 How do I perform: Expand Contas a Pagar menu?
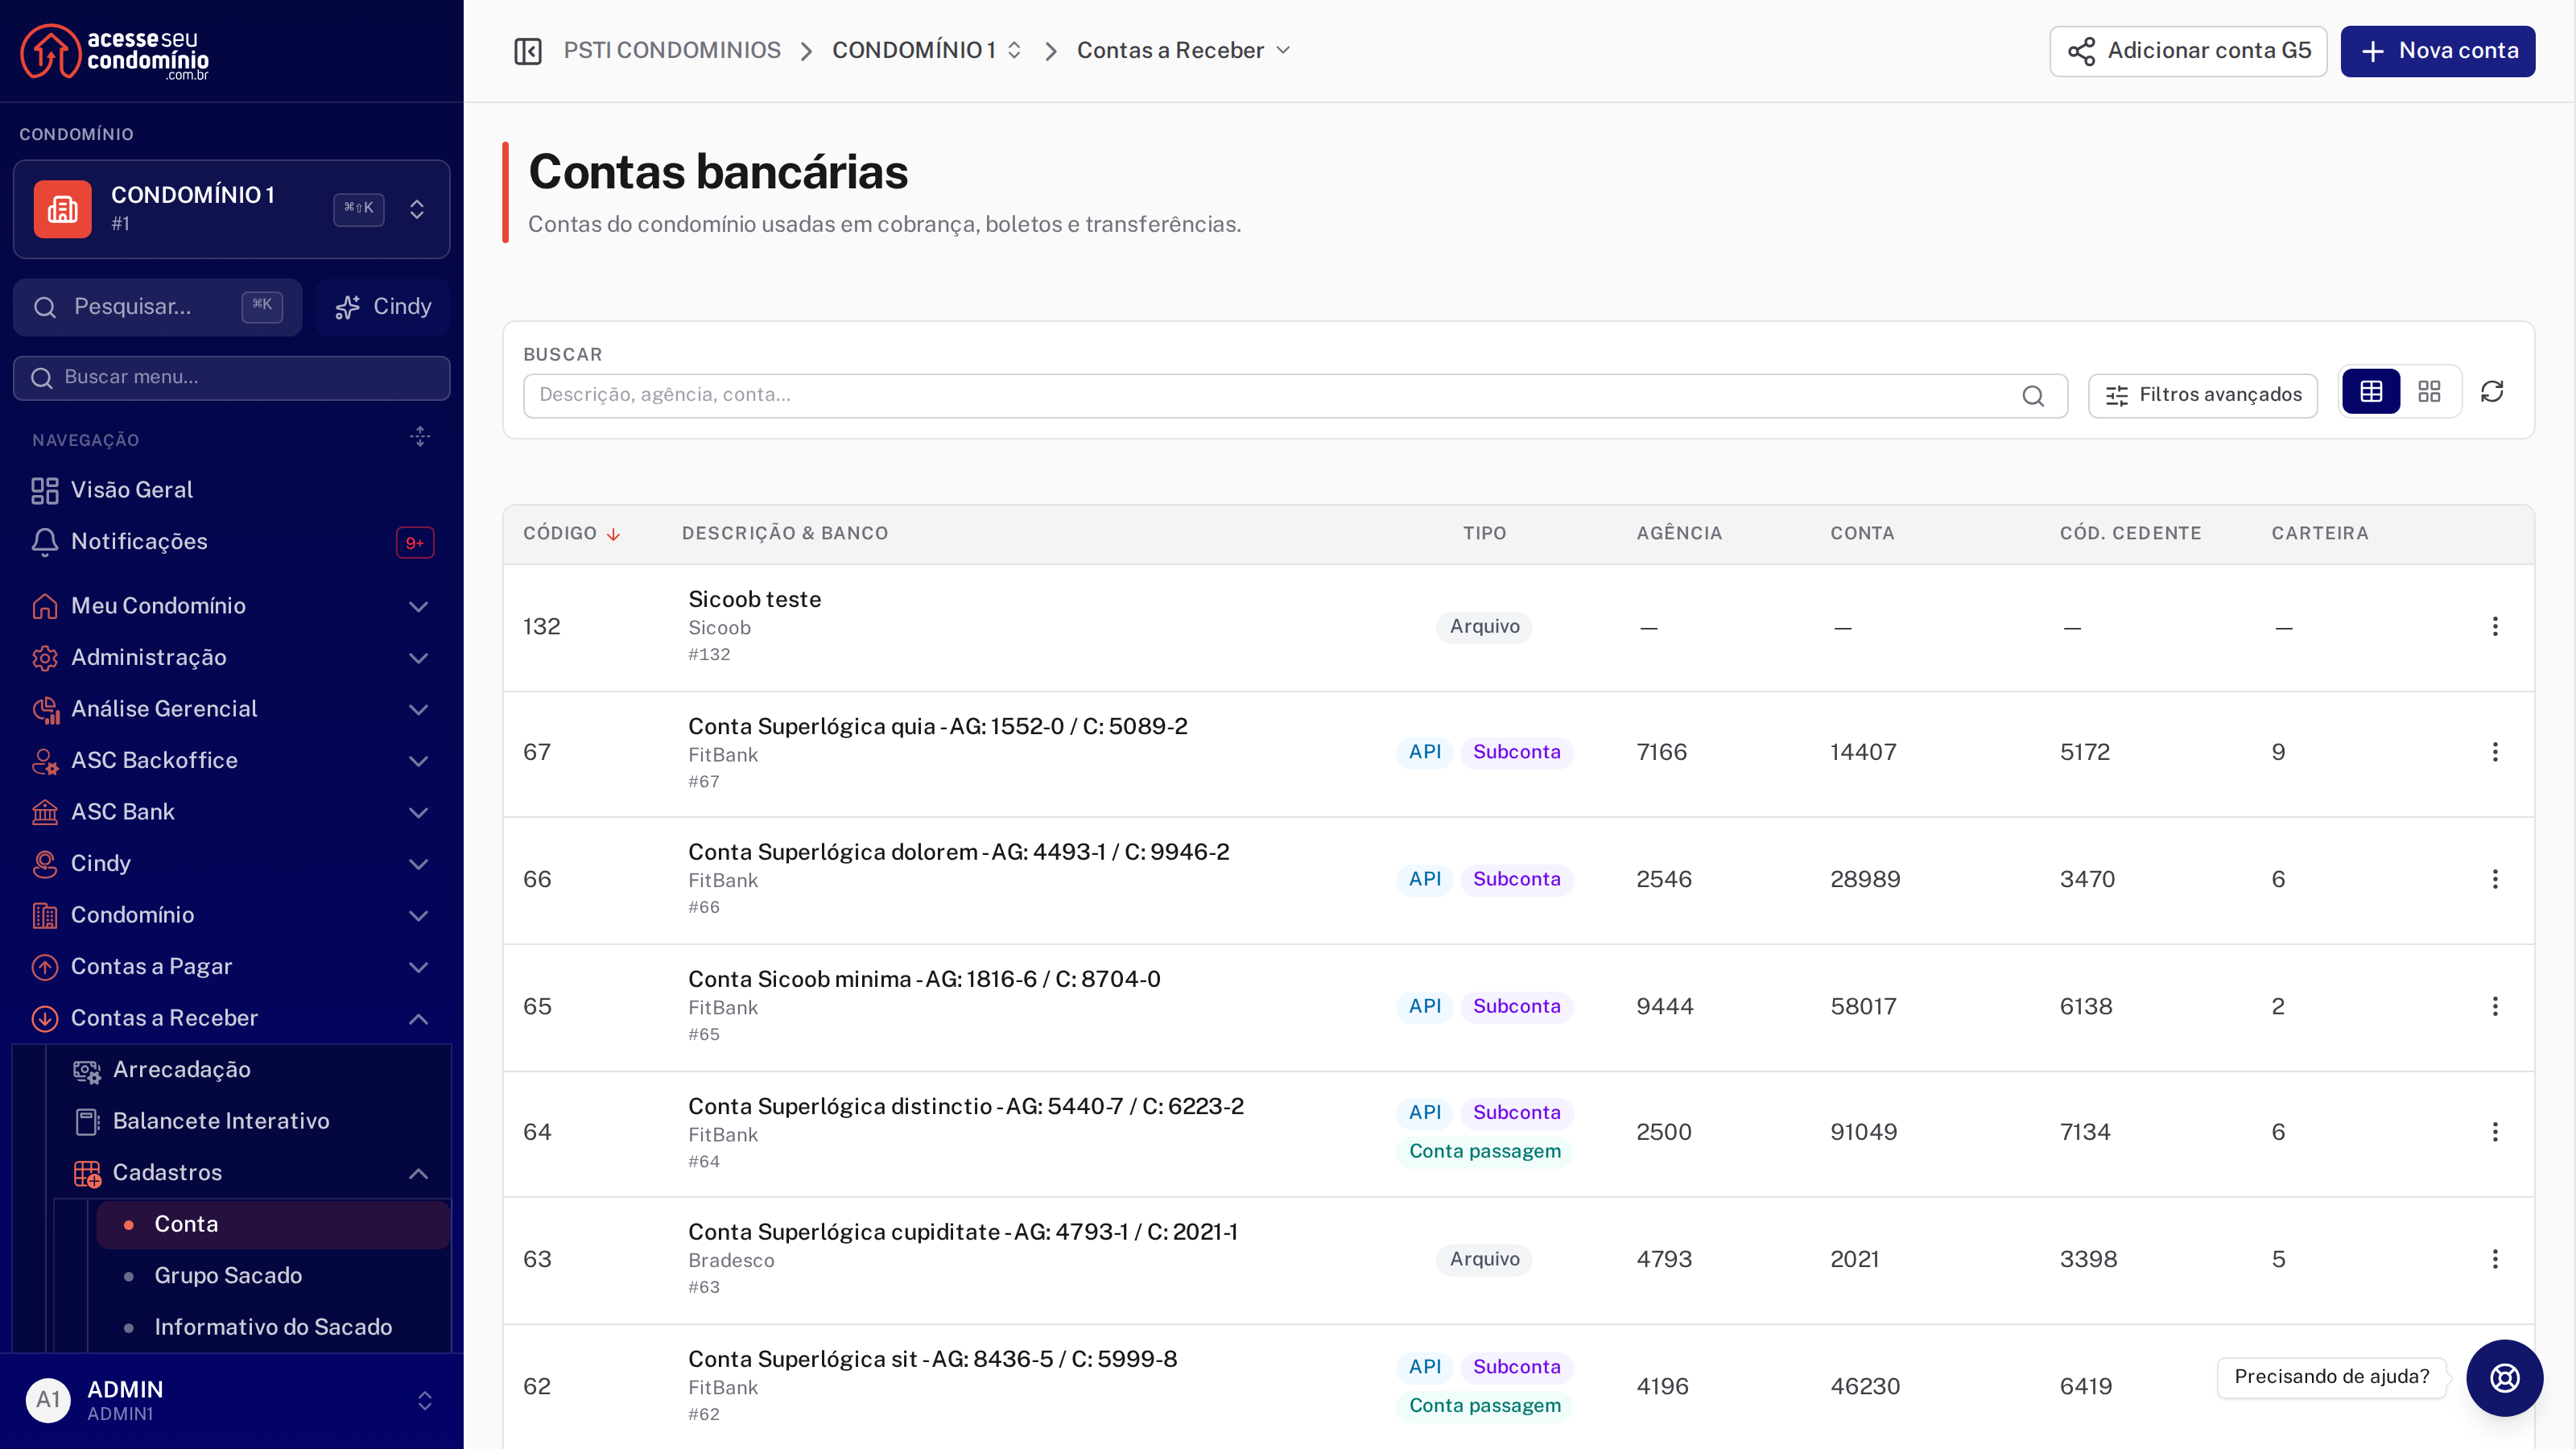coord(231,967)
